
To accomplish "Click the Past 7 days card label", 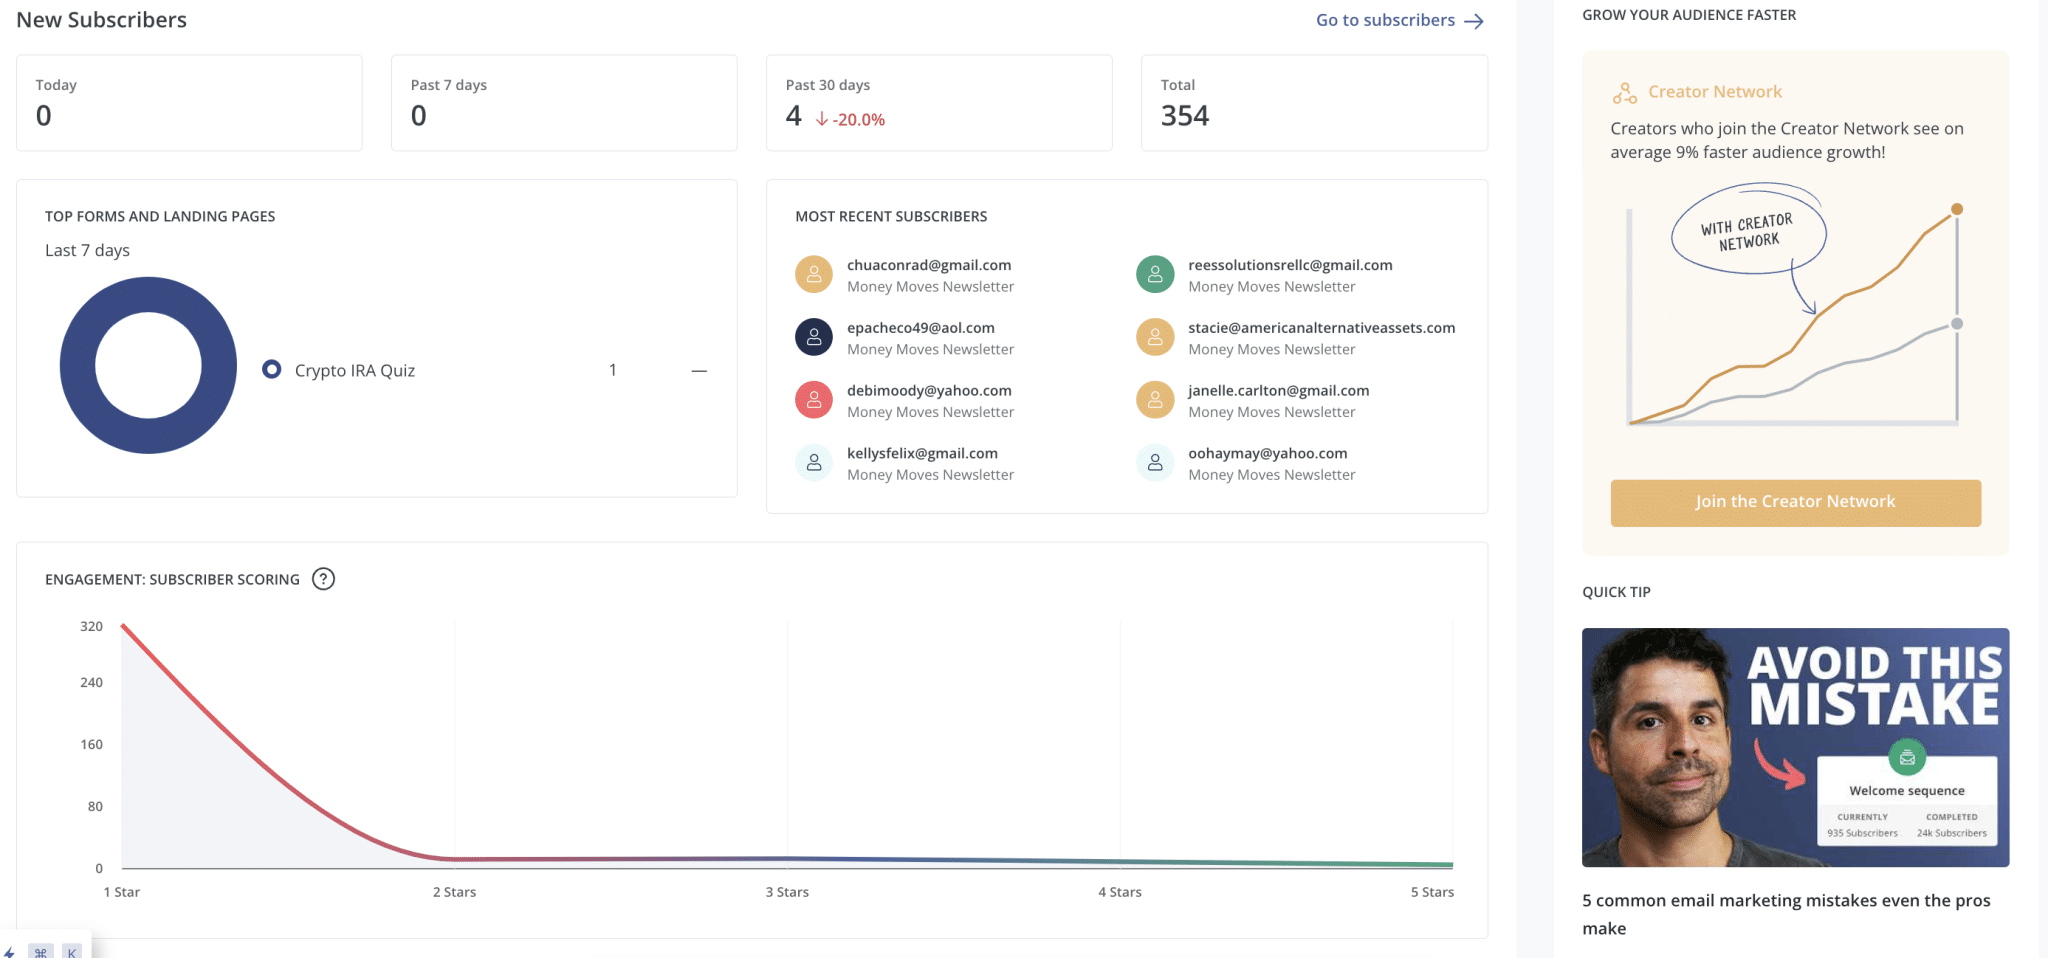I will pyautogui.click(x=449, y=85).
